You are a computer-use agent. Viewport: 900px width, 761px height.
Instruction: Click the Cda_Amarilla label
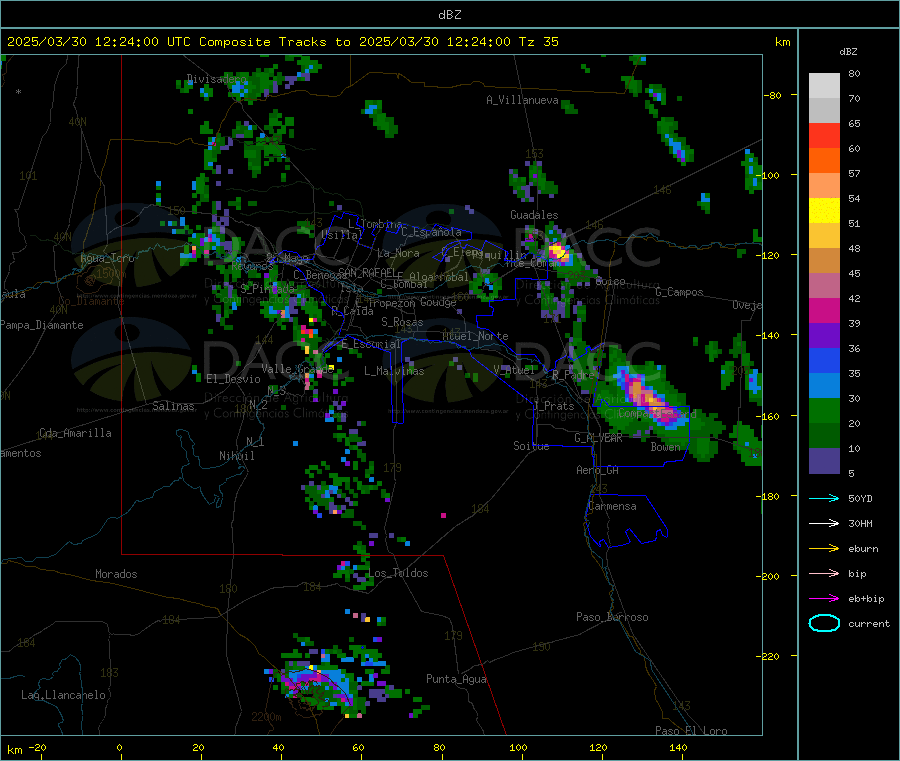[x=75, y=433]
